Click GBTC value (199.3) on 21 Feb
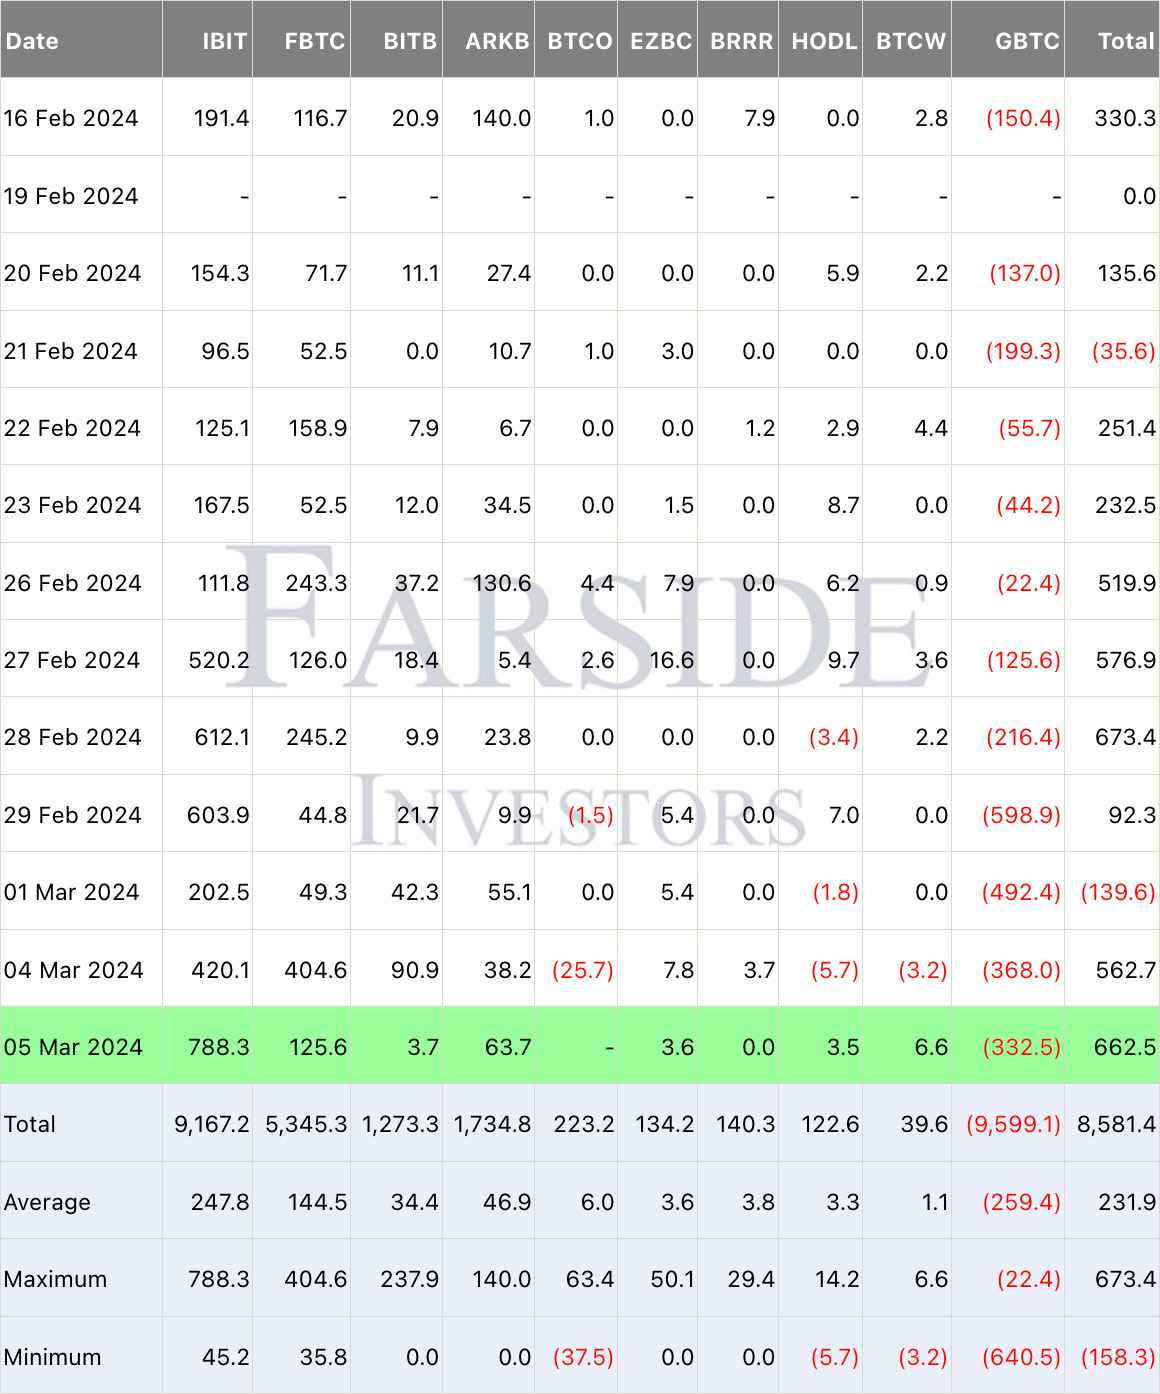The width and height of the screenshot is (1160, 1394). coord(1023,351)
